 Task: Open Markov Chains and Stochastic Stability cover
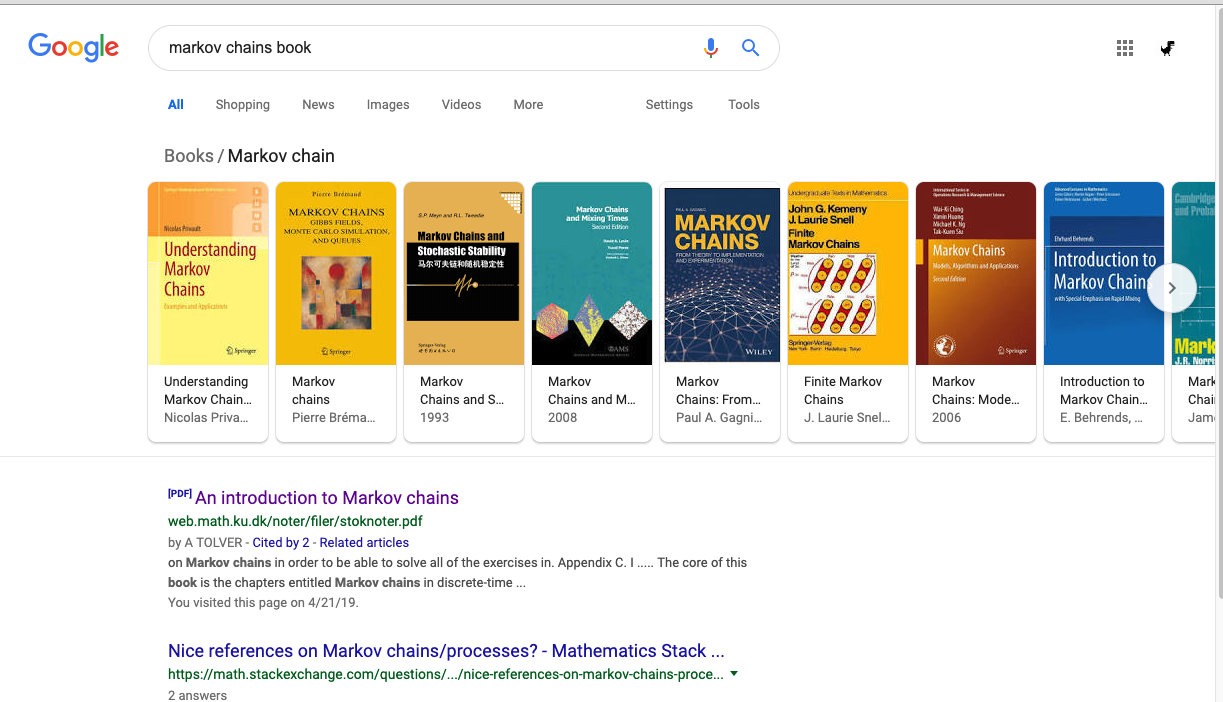[464, 273]
